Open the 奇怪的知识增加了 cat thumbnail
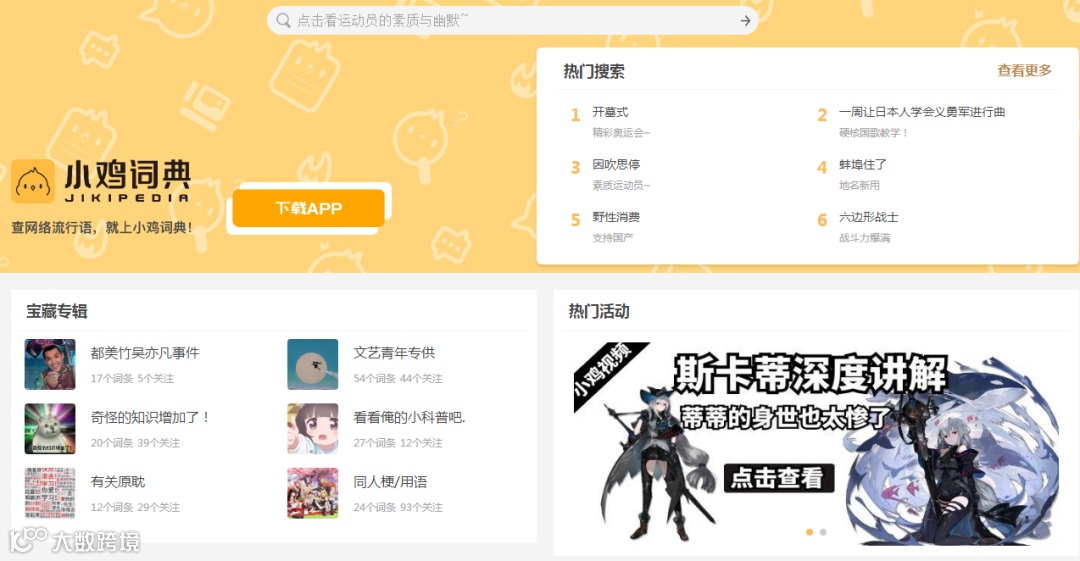 pyautogui.click(x=50, y=429)
